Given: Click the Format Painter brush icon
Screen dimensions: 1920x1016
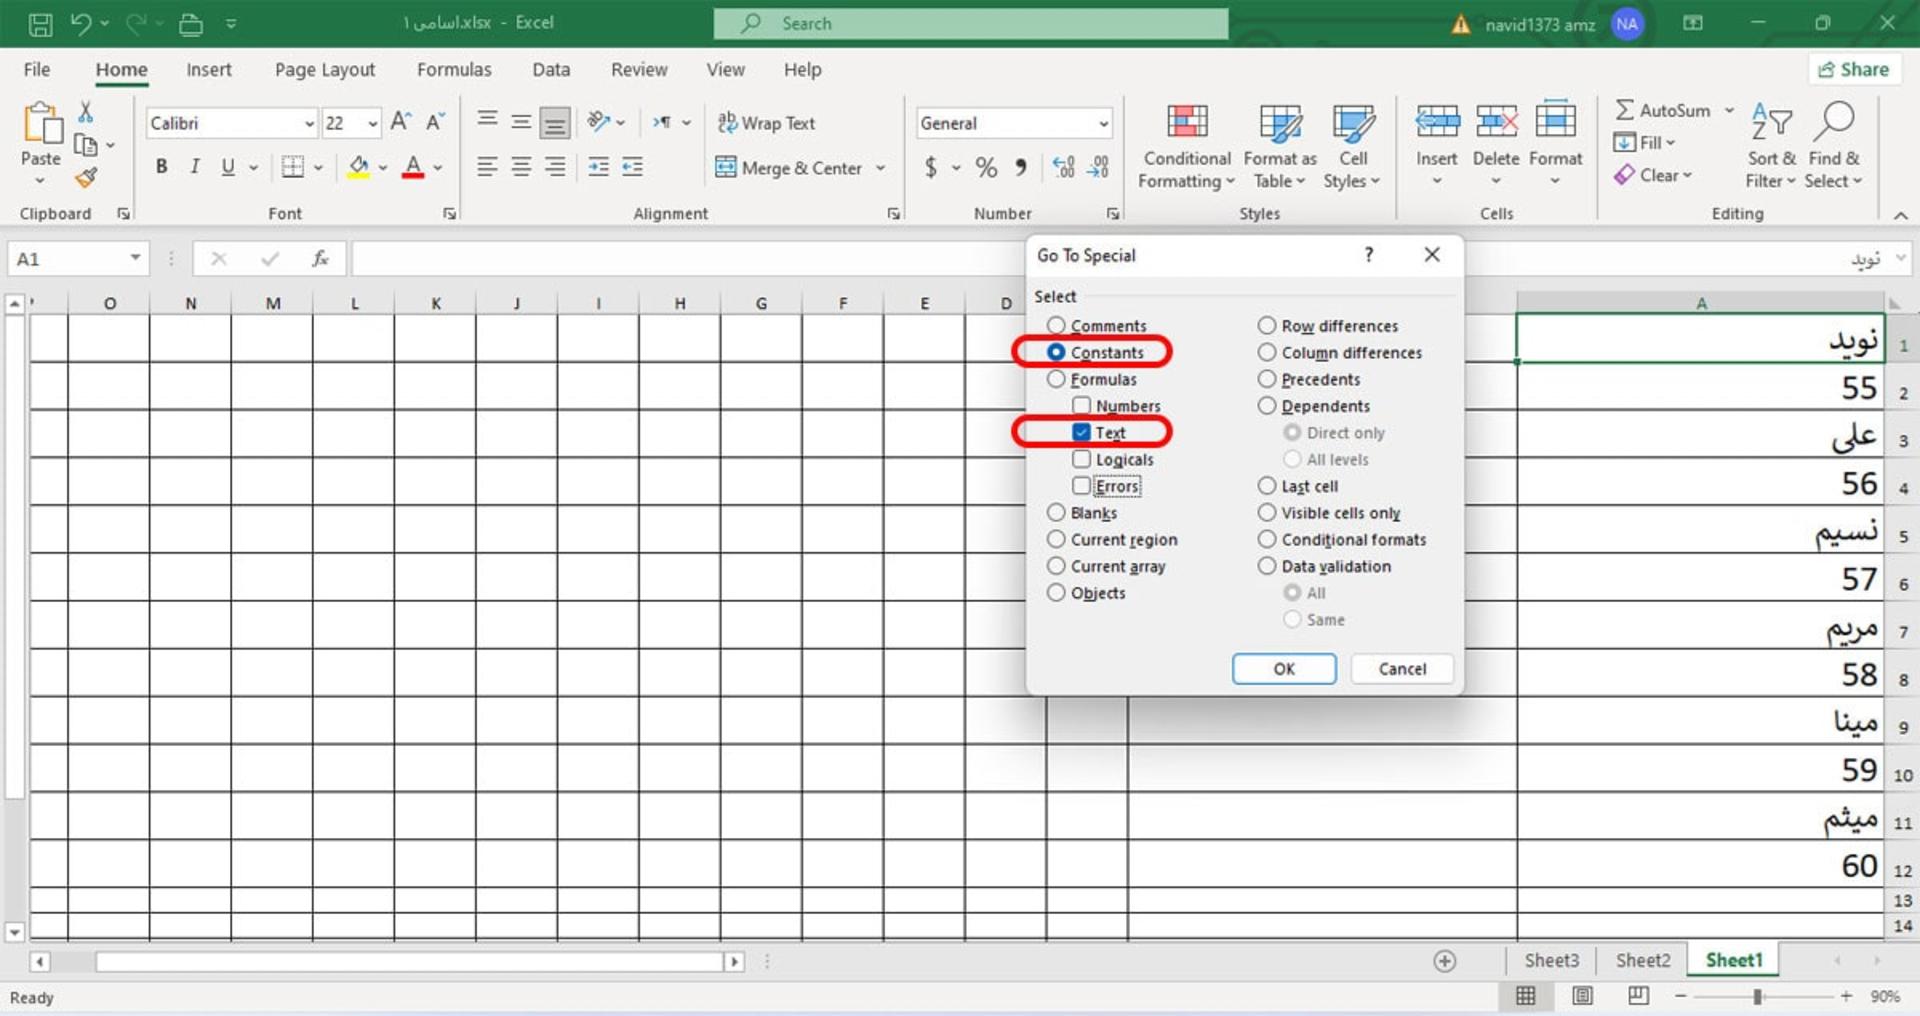Looking at the screenshot, I should click(x=86, y=178).
